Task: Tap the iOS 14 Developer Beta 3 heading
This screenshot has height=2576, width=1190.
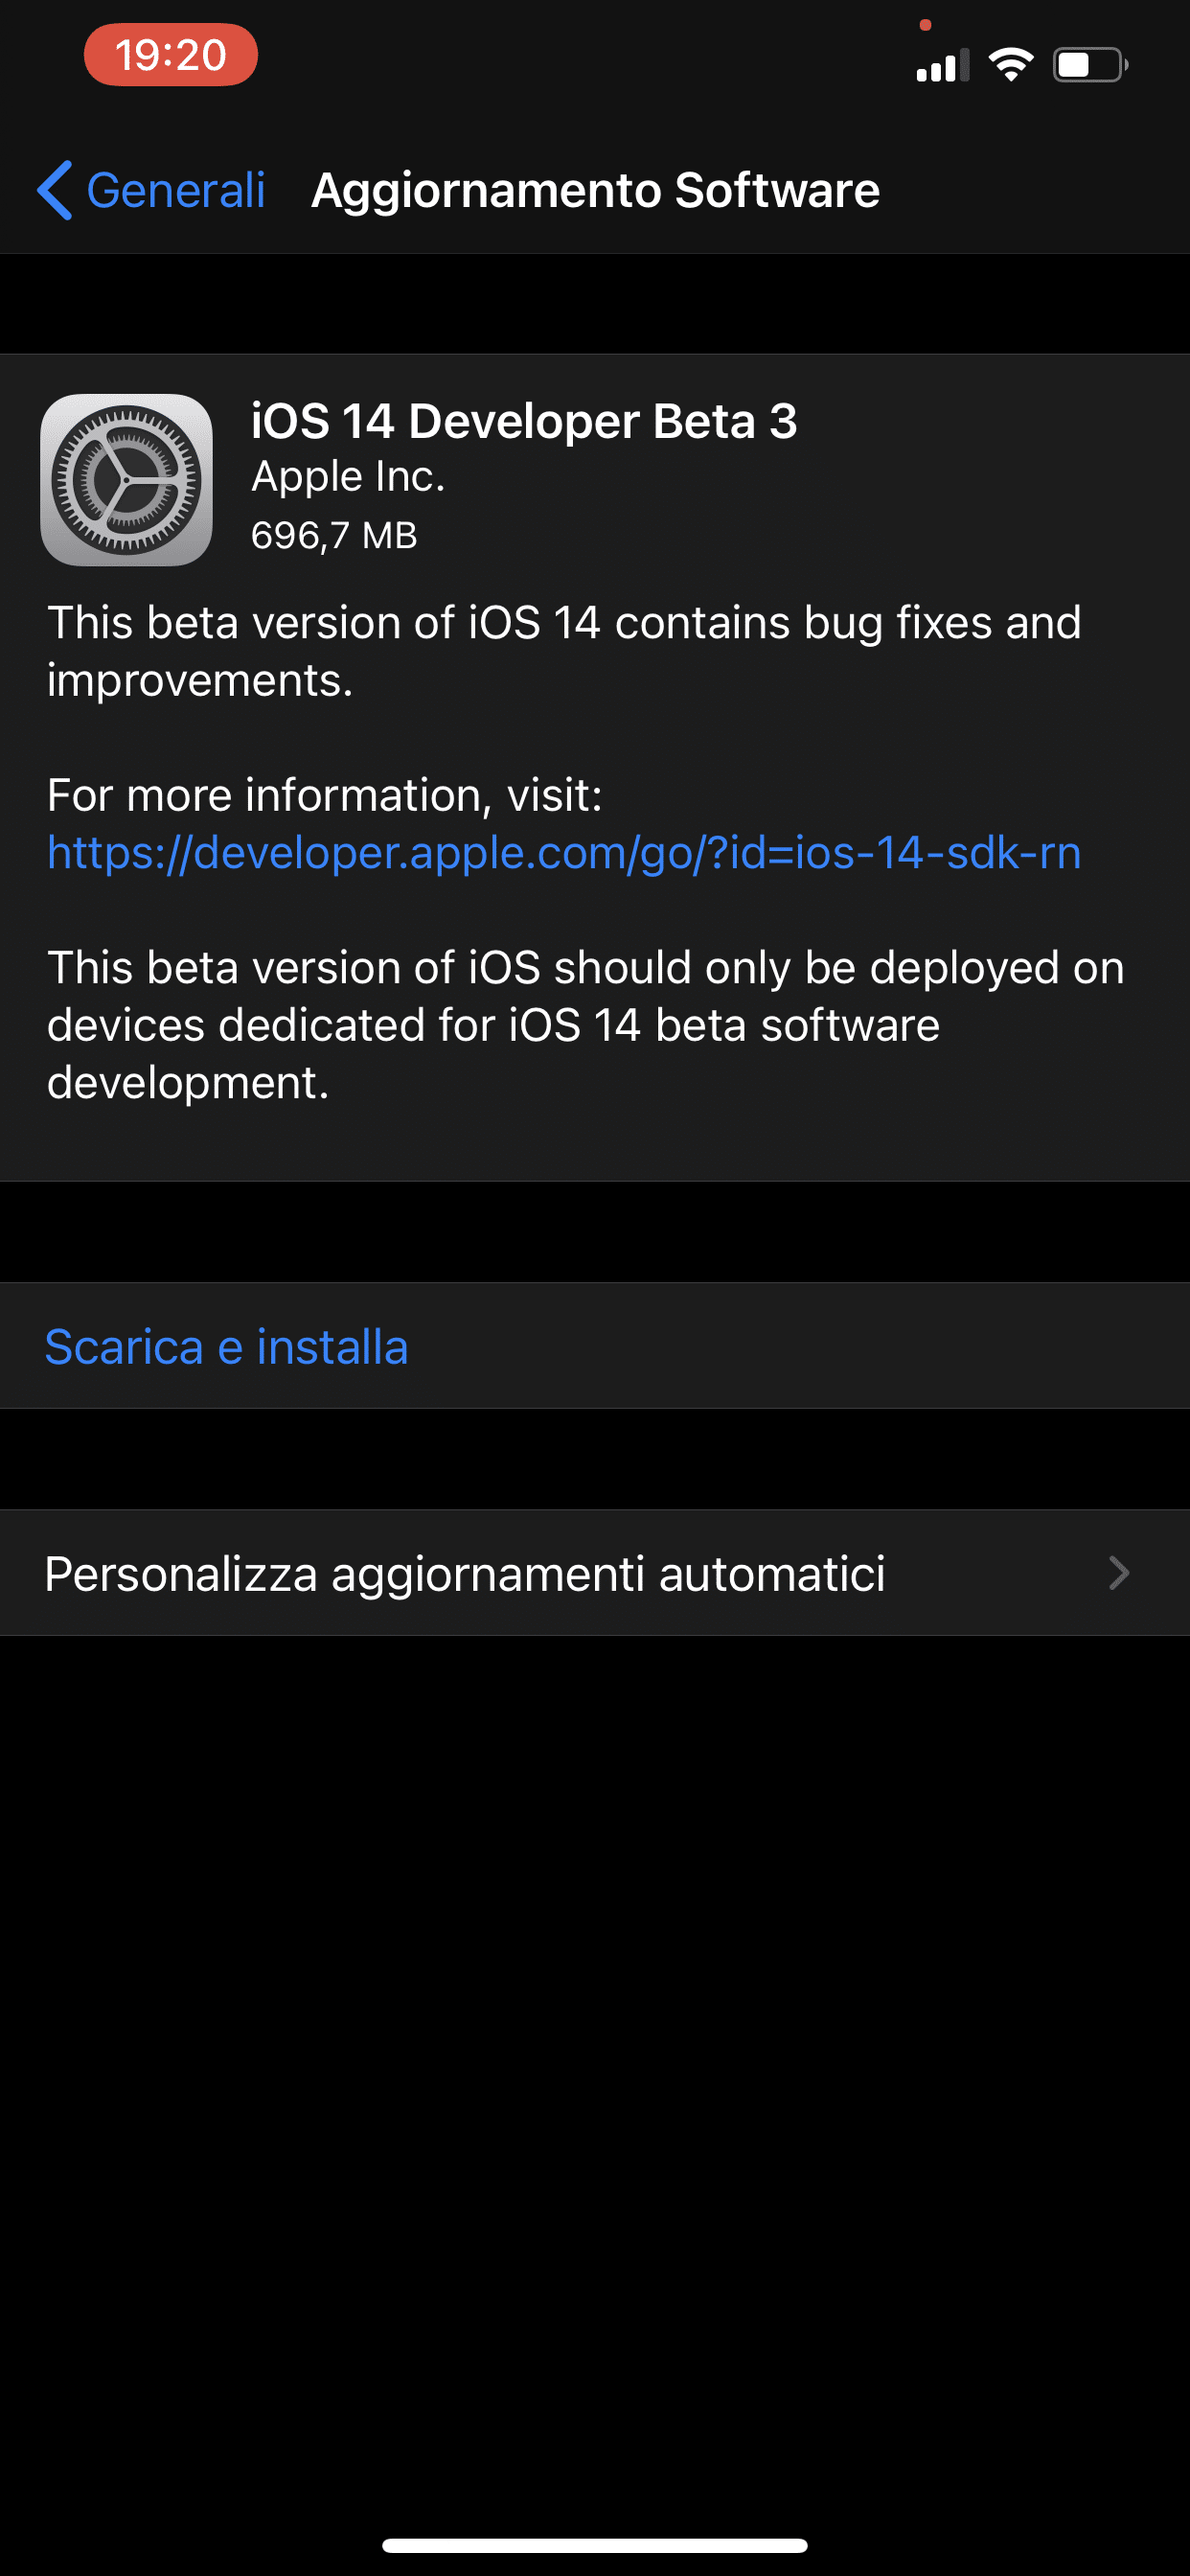Action: (524, 421)
